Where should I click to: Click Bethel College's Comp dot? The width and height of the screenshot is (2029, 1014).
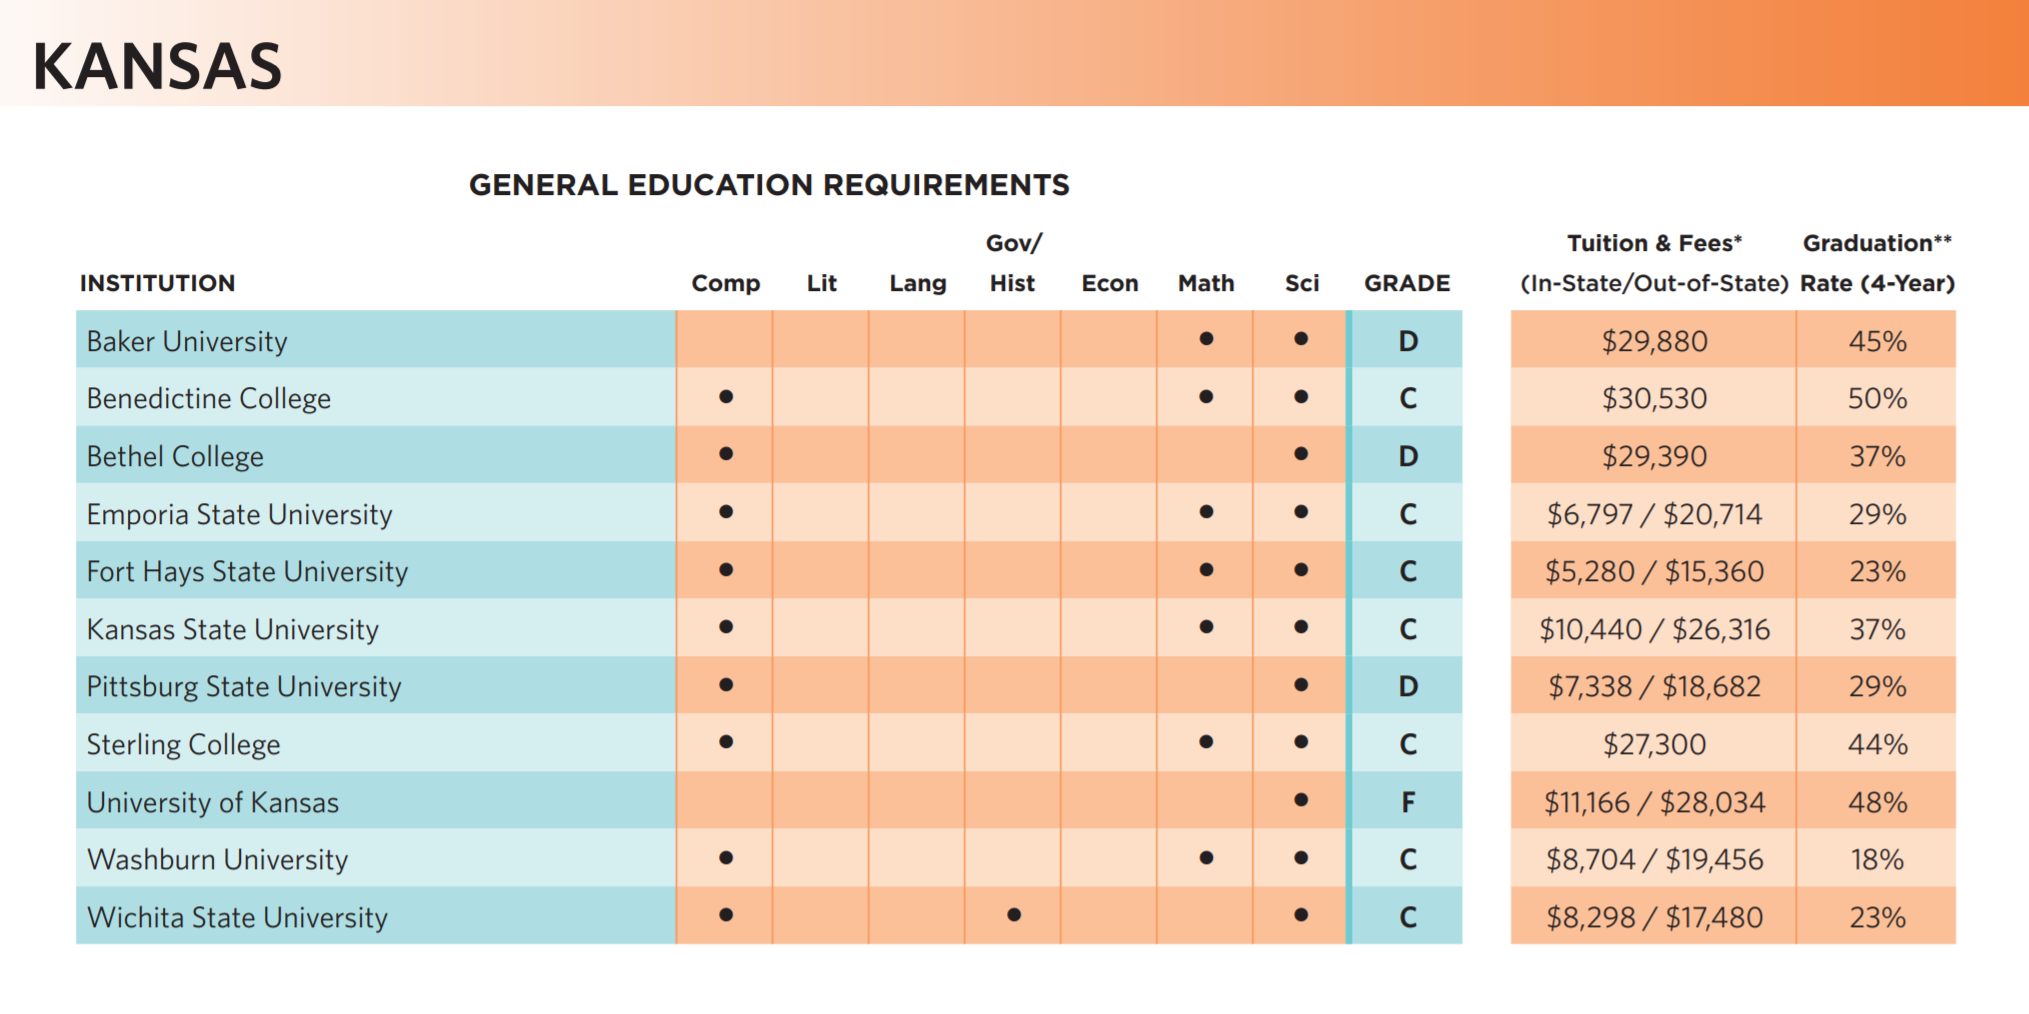click(726, 454)
